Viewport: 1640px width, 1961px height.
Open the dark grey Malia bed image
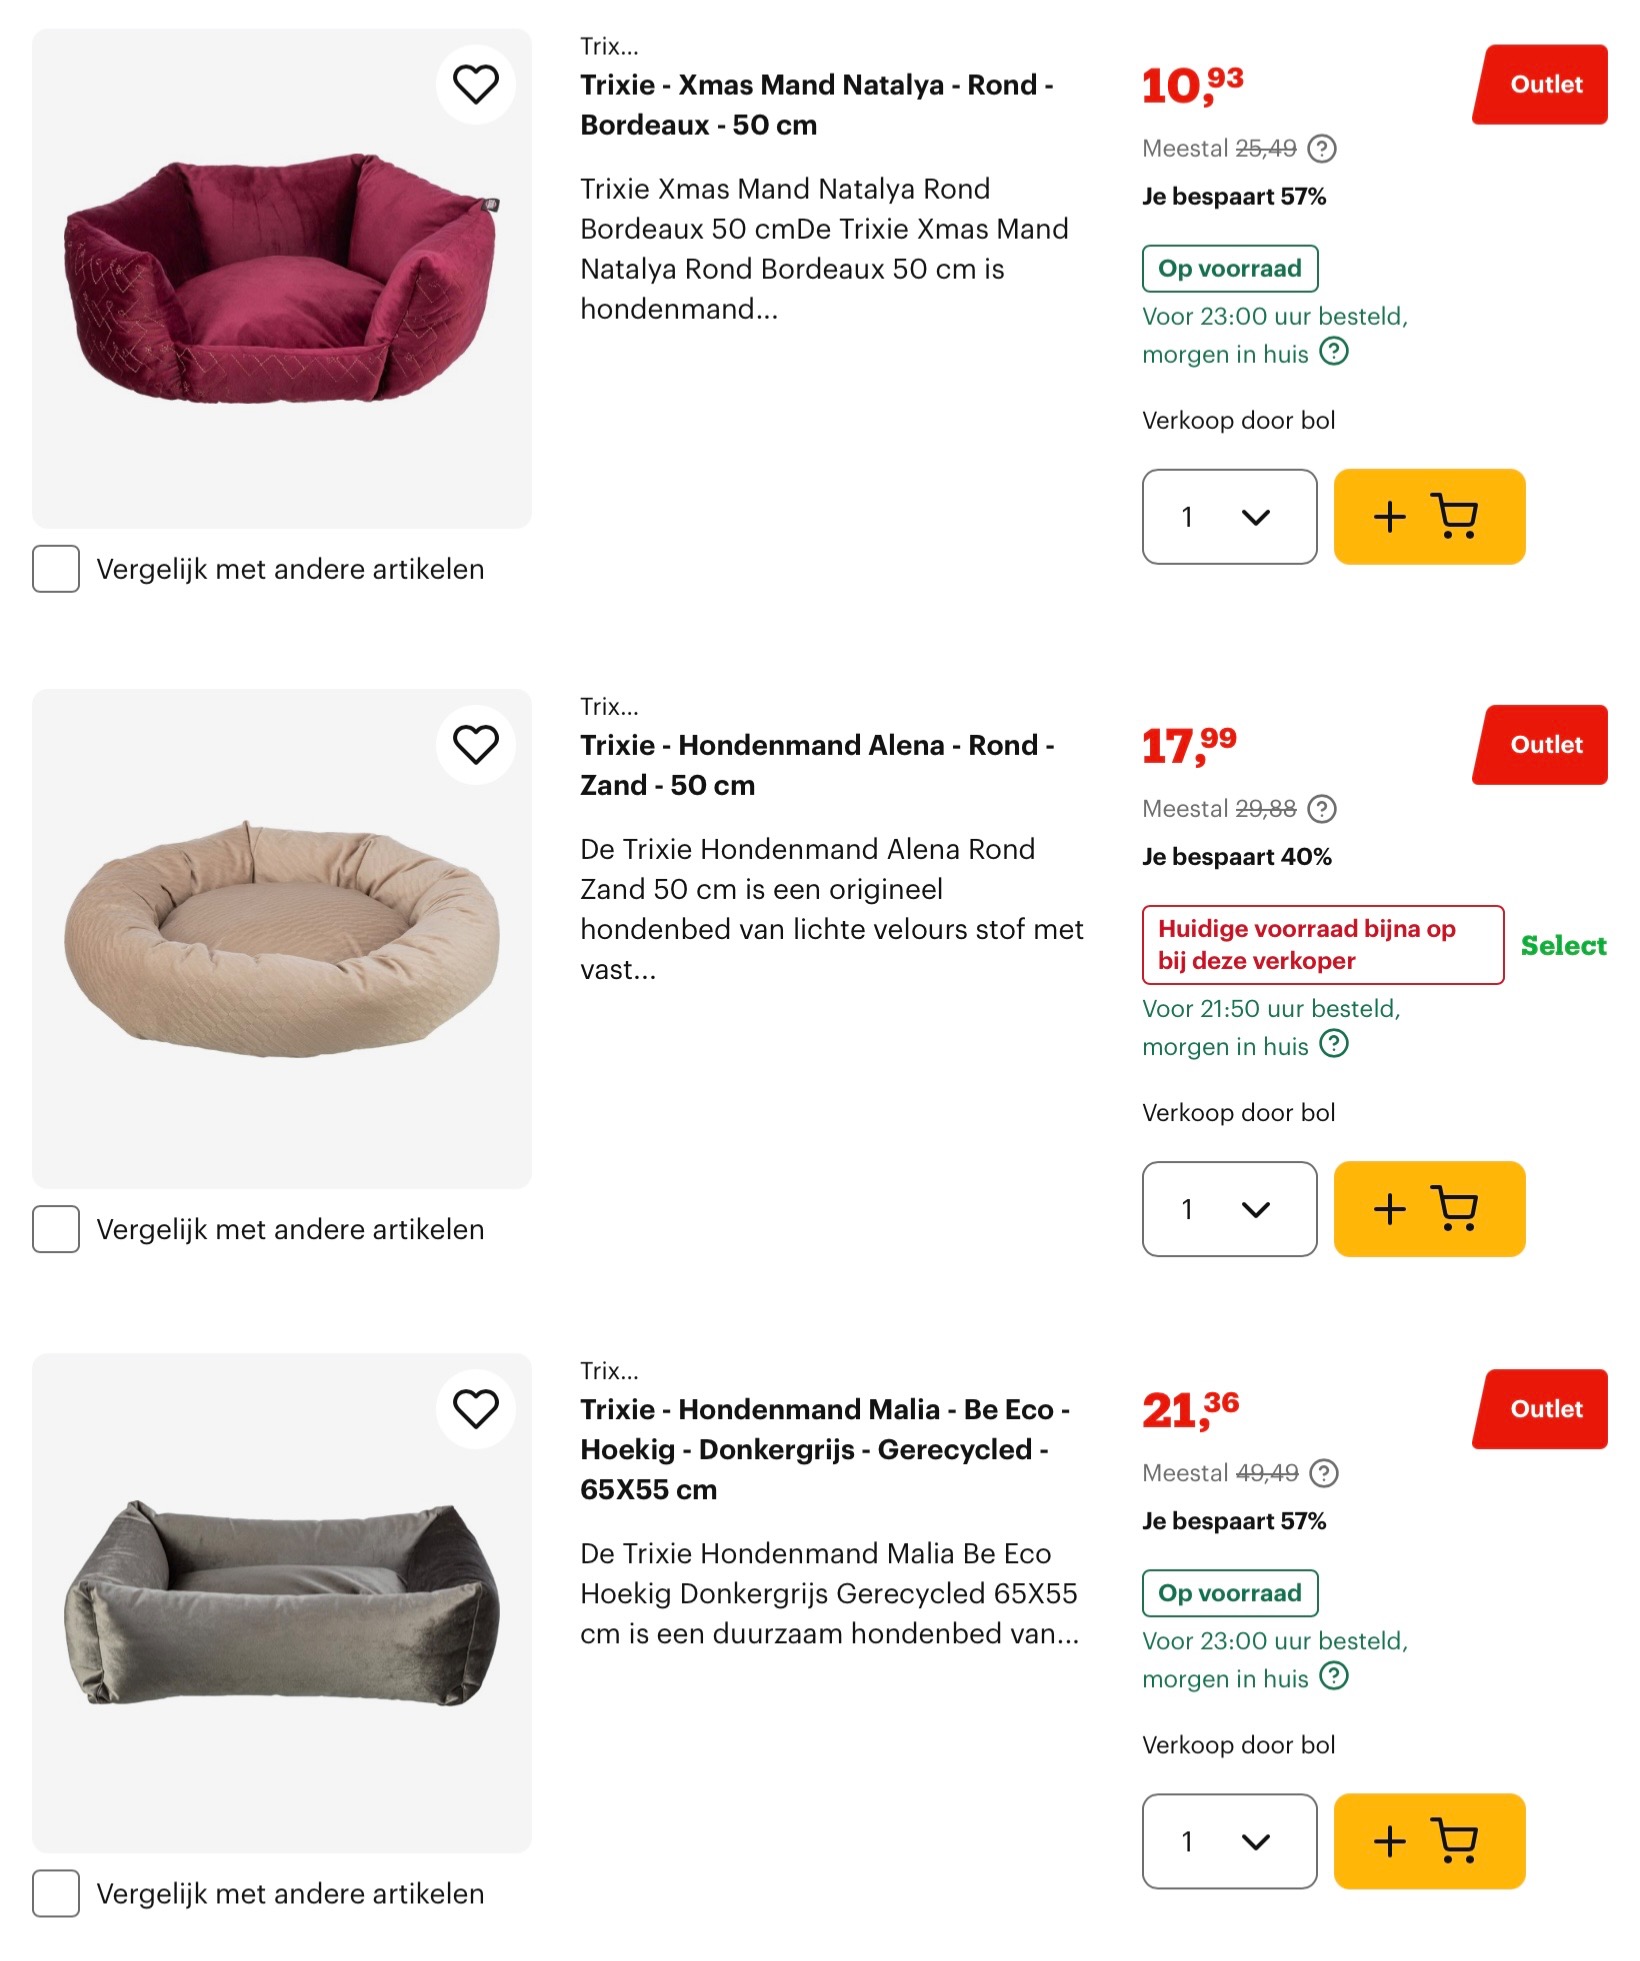[x=282, y=1603]
